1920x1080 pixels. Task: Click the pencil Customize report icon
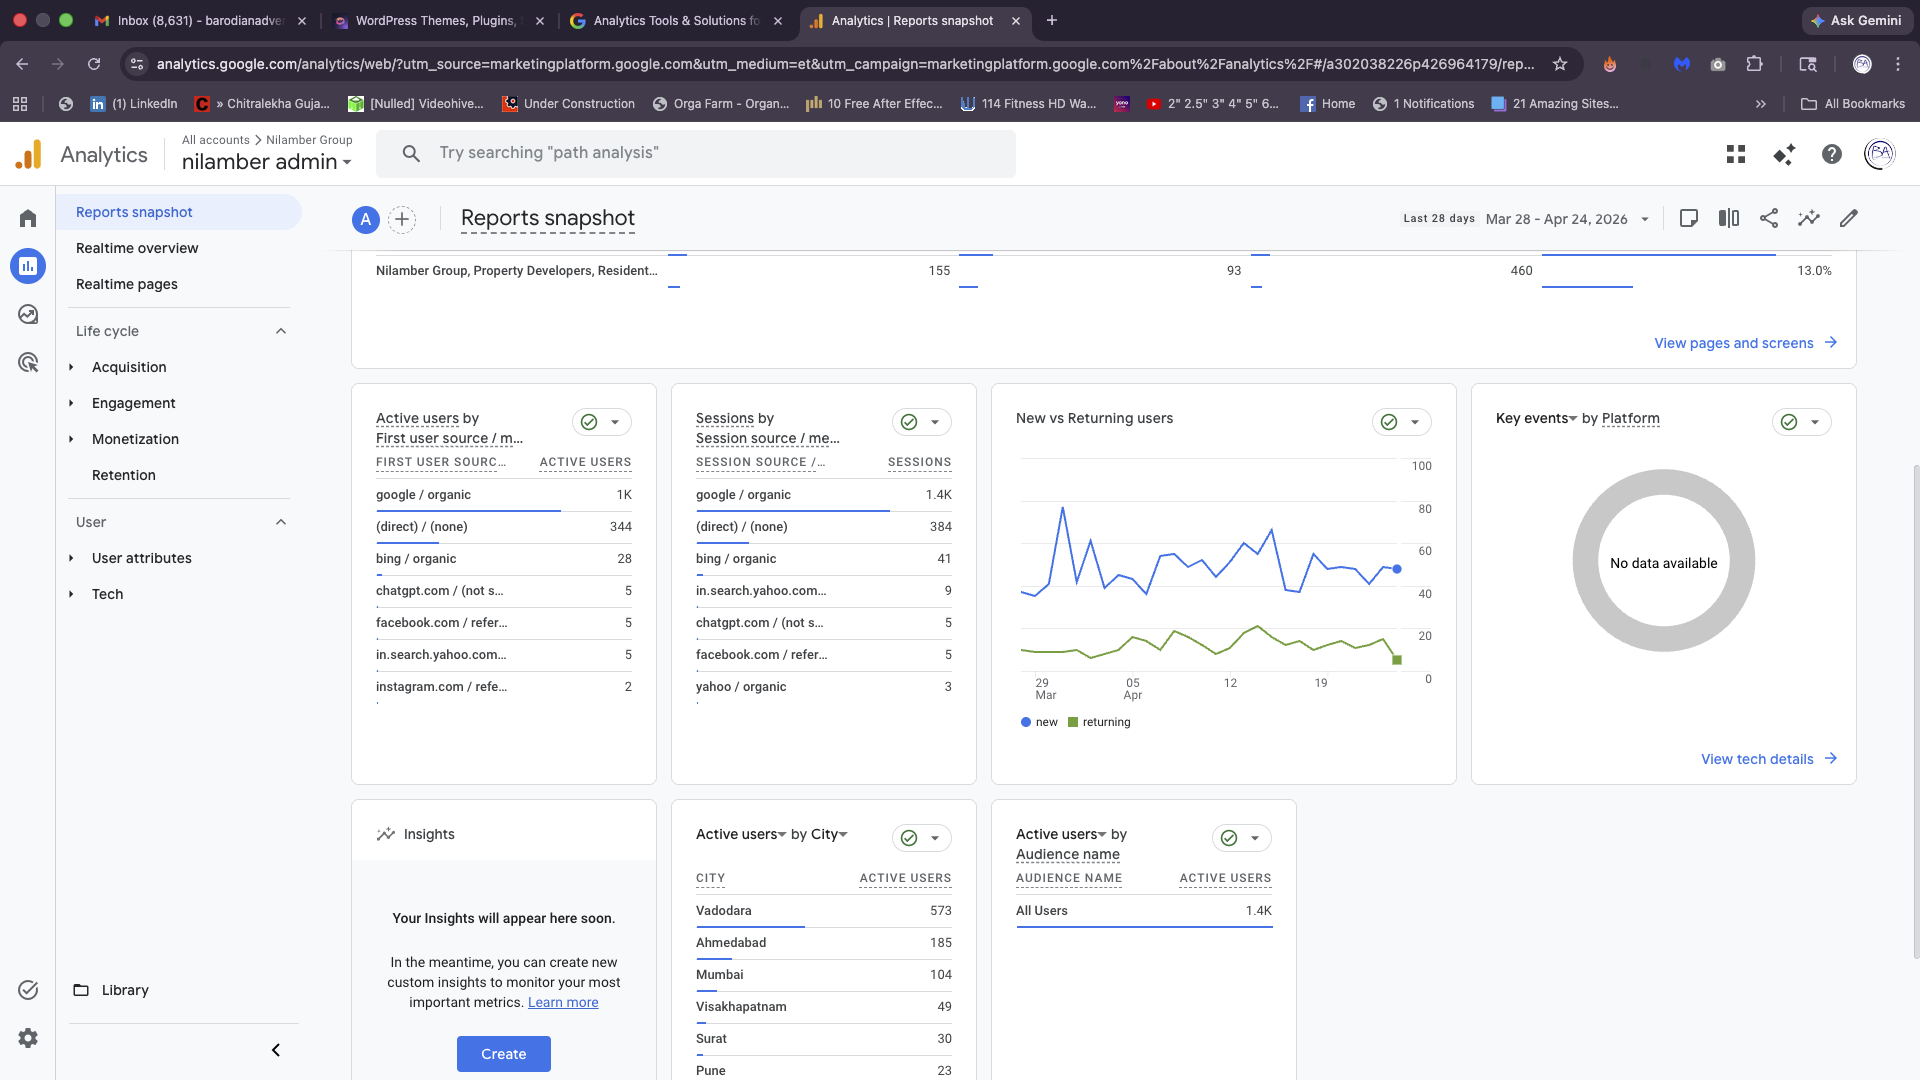1849,218
